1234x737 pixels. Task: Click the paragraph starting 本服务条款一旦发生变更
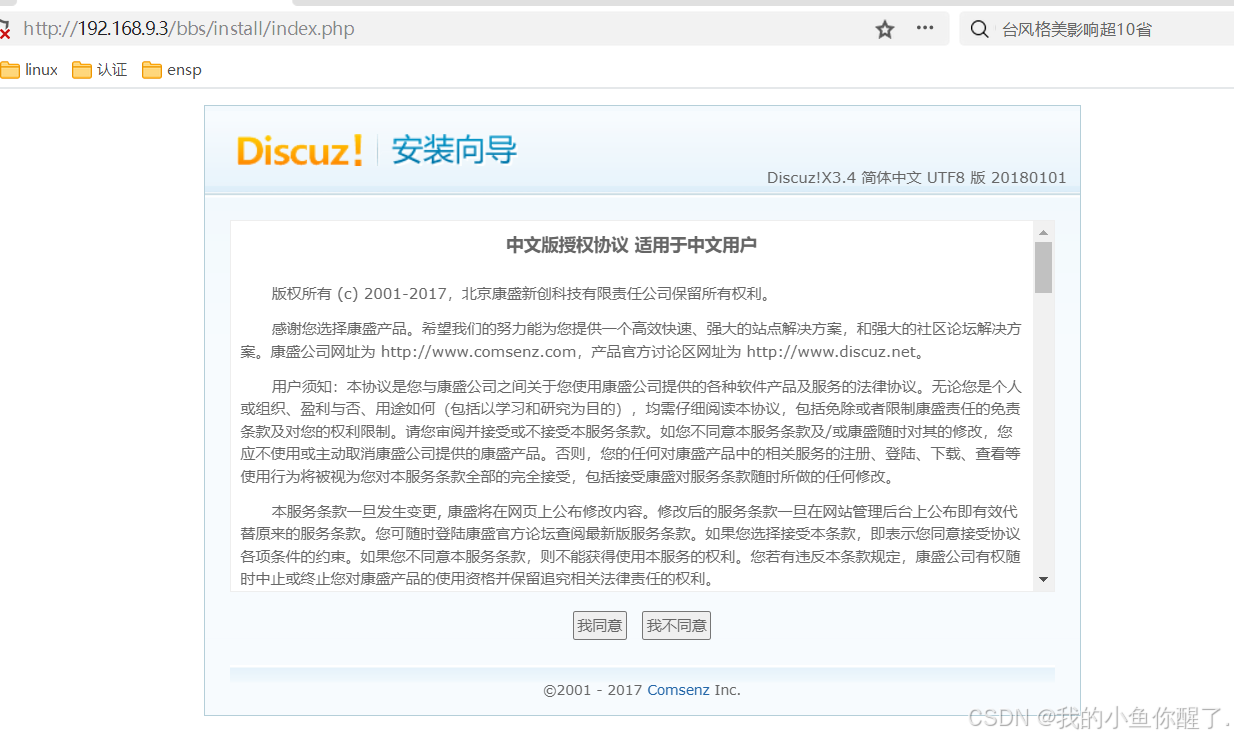click(x=631, y=545)
